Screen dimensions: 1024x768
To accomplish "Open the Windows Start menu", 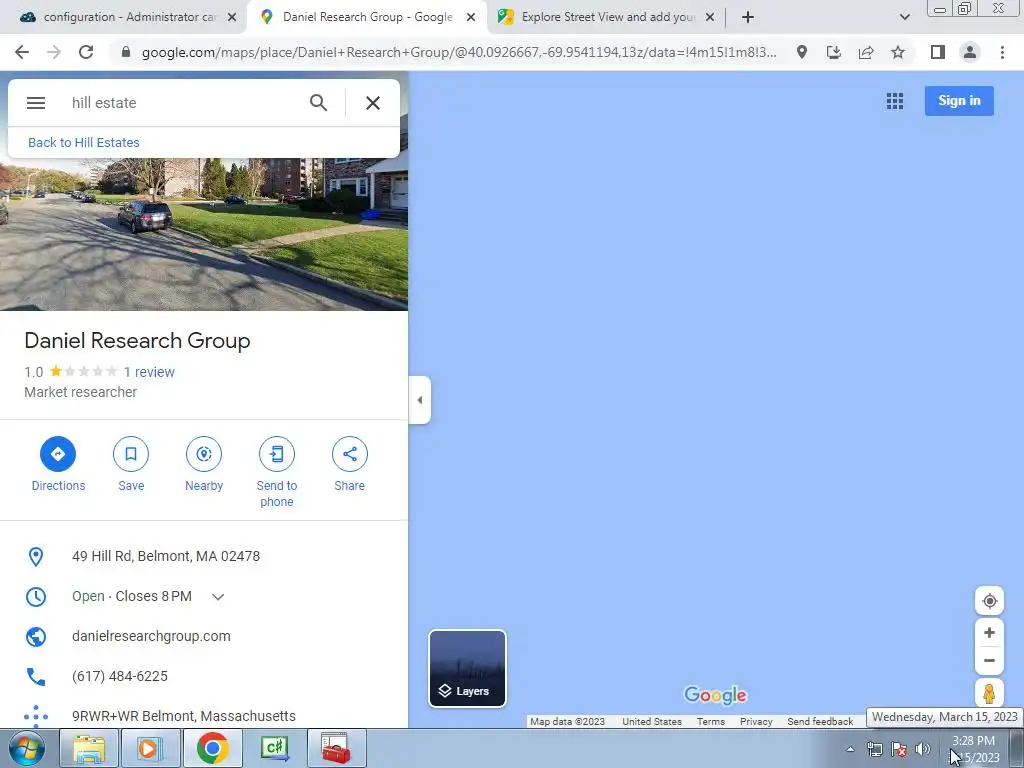I will [26, 748].
